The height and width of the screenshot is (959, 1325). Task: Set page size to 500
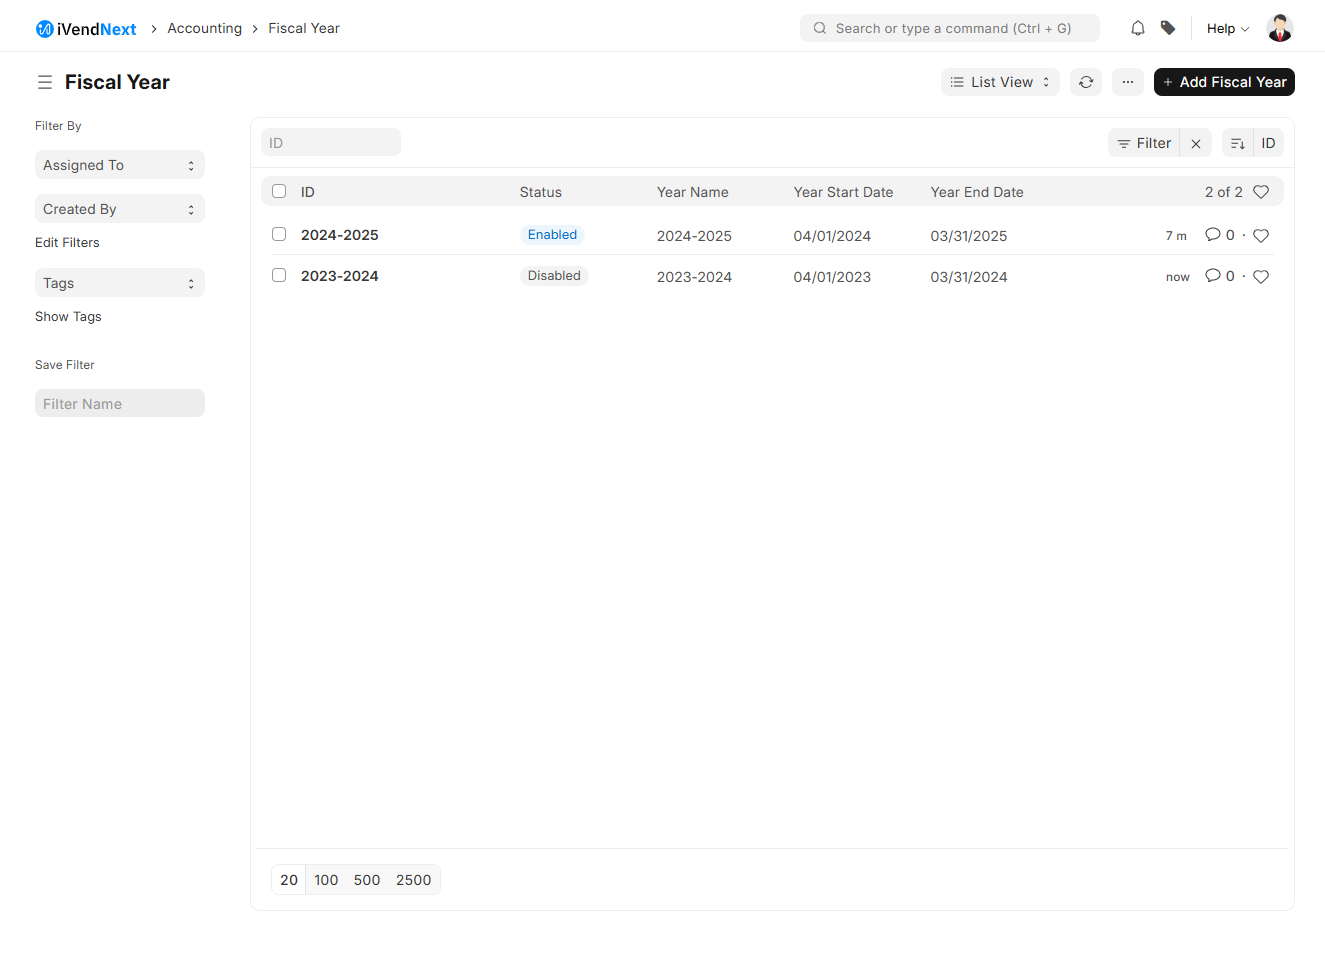coord(367,880)
